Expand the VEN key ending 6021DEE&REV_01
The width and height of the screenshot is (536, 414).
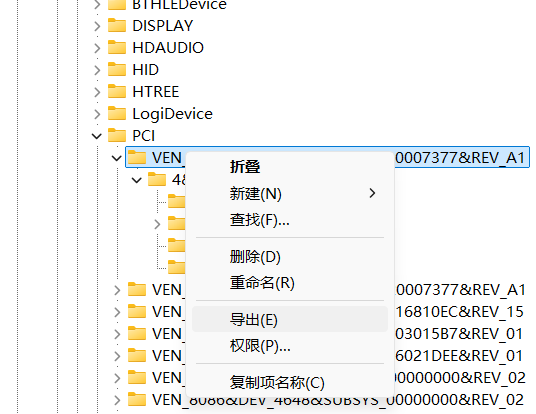(x=117, y=356)
